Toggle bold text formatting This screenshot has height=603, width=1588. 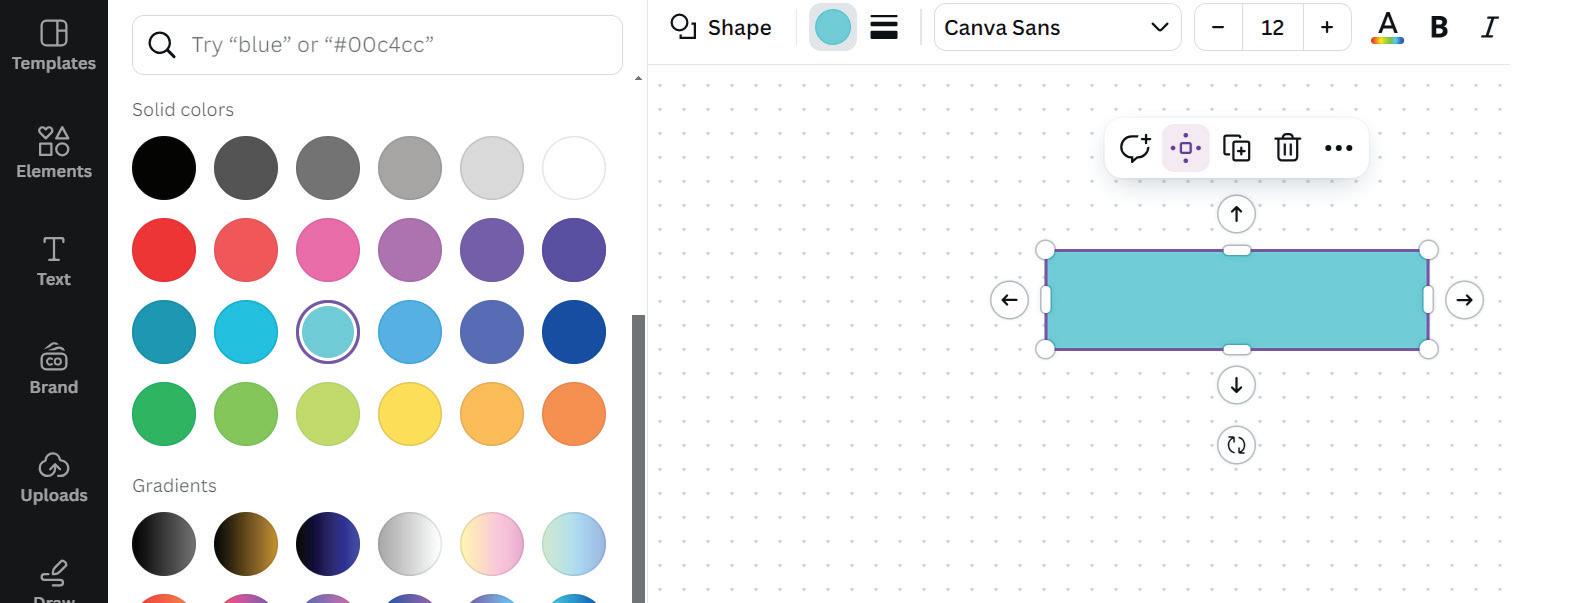point(1439,27)
